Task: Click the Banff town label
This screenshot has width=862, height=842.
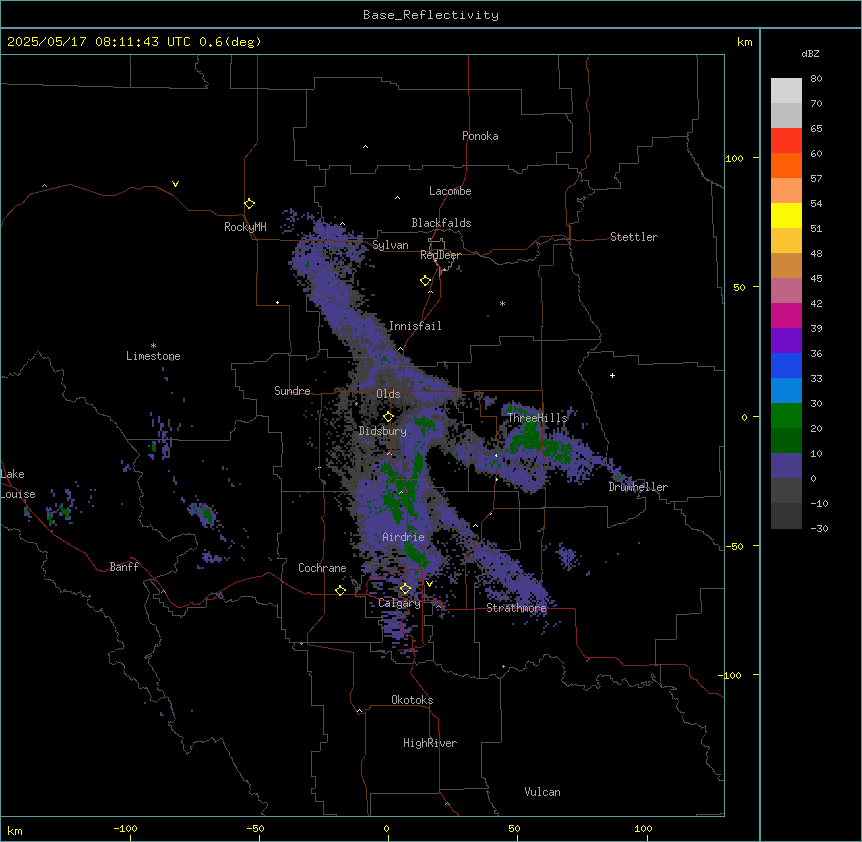Action: [x=124, y=567]
